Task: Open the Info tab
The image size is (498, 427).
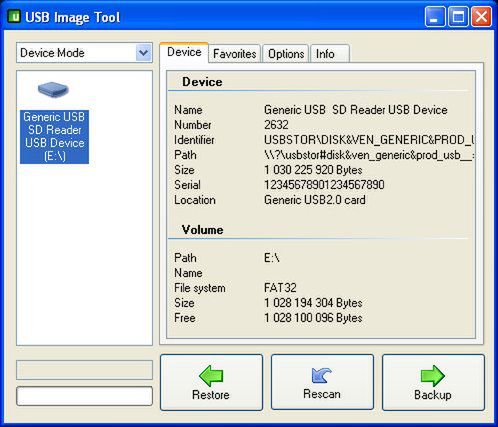Action: tap(330, 54)
